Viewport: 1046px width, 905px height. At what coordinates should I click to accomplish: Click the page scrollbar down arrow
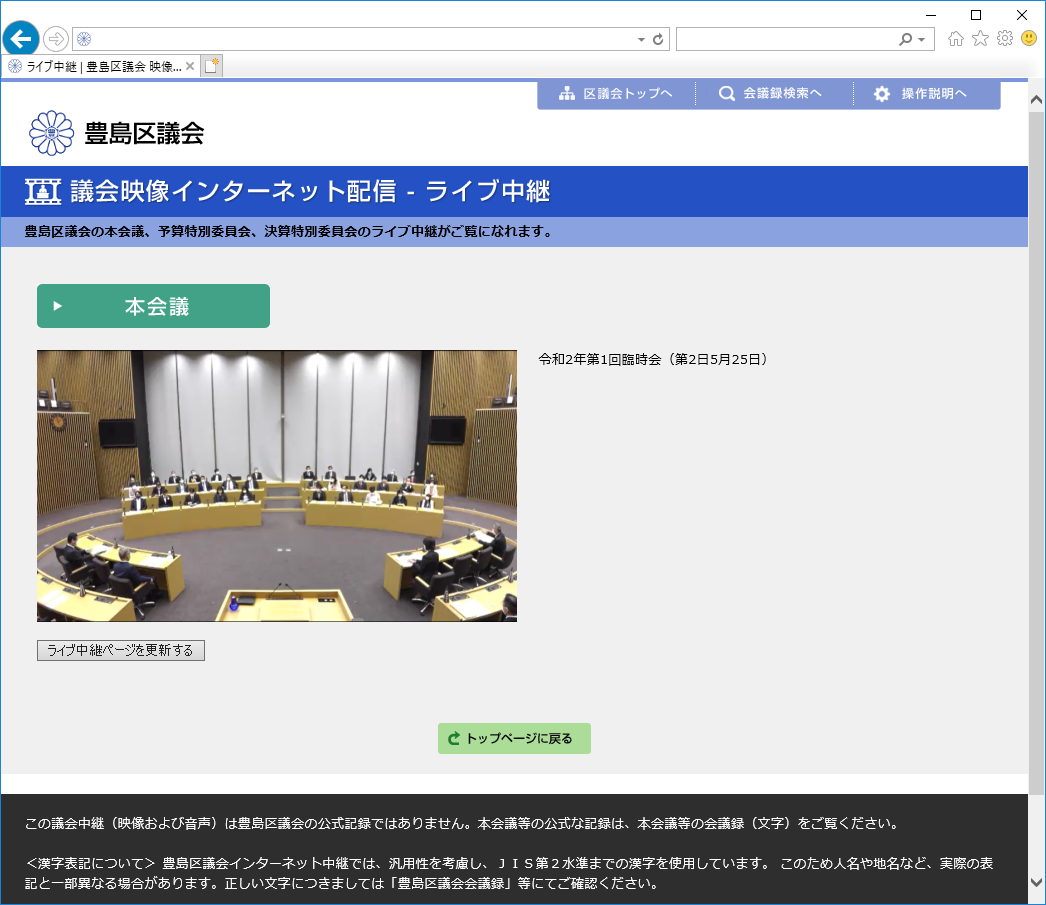tap(1036, 883)
